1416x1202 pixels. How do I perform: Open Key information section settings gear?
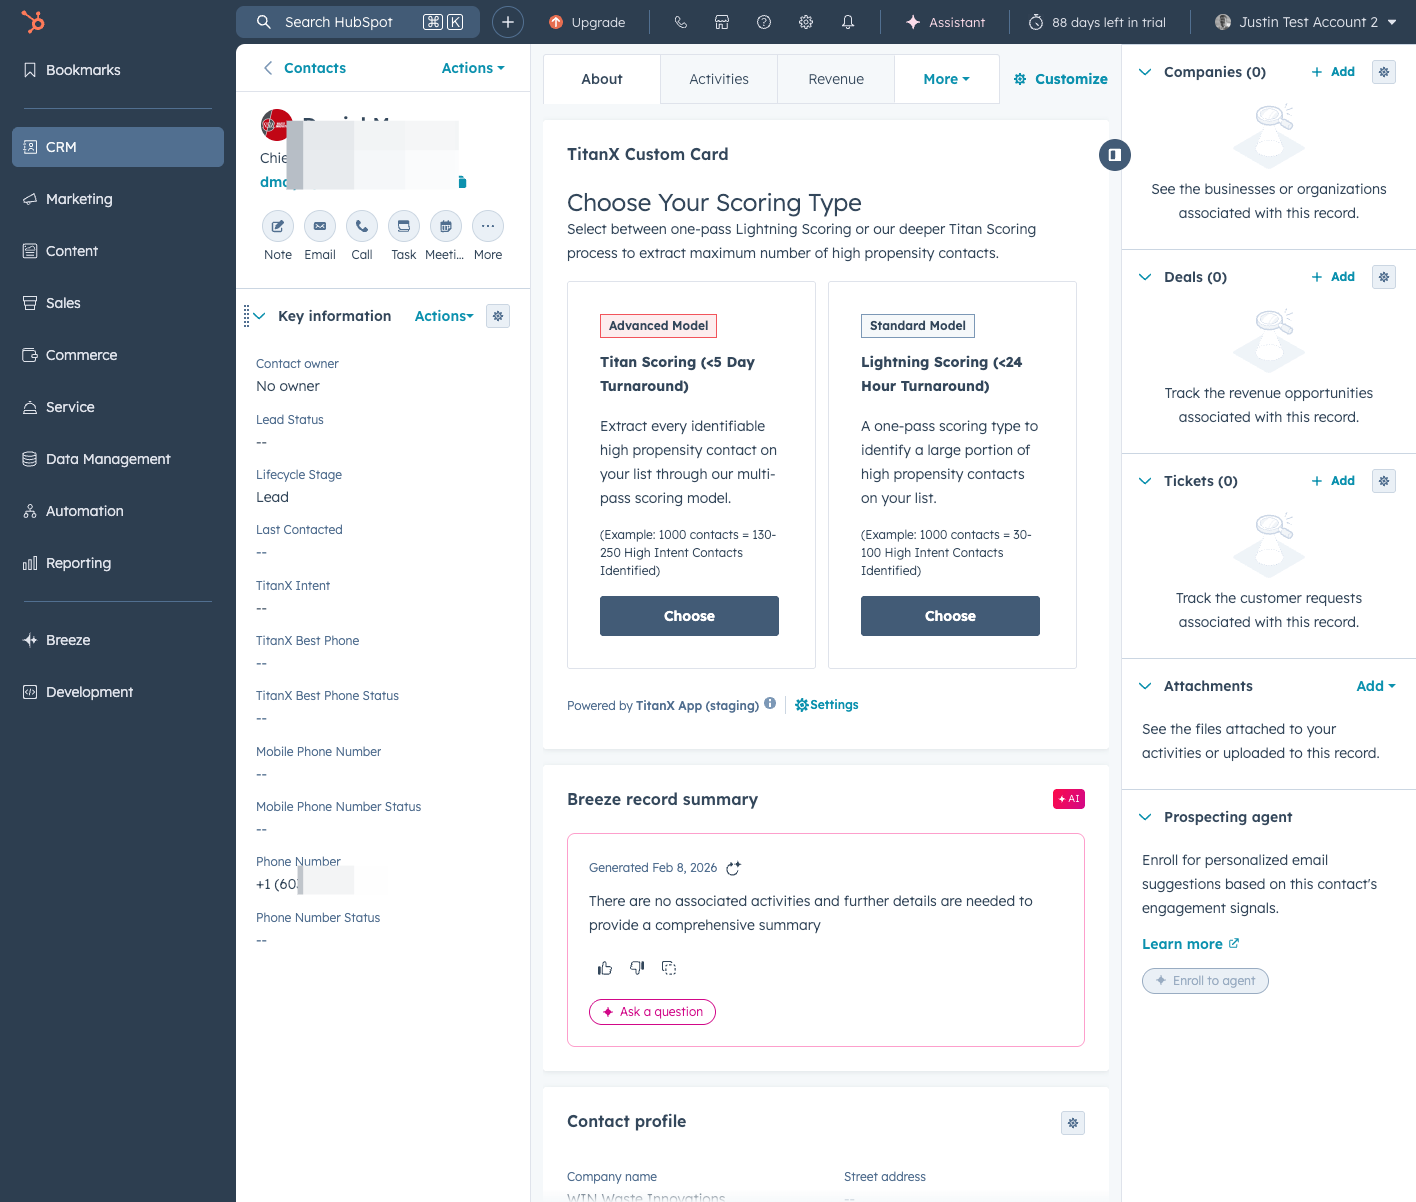498,316
